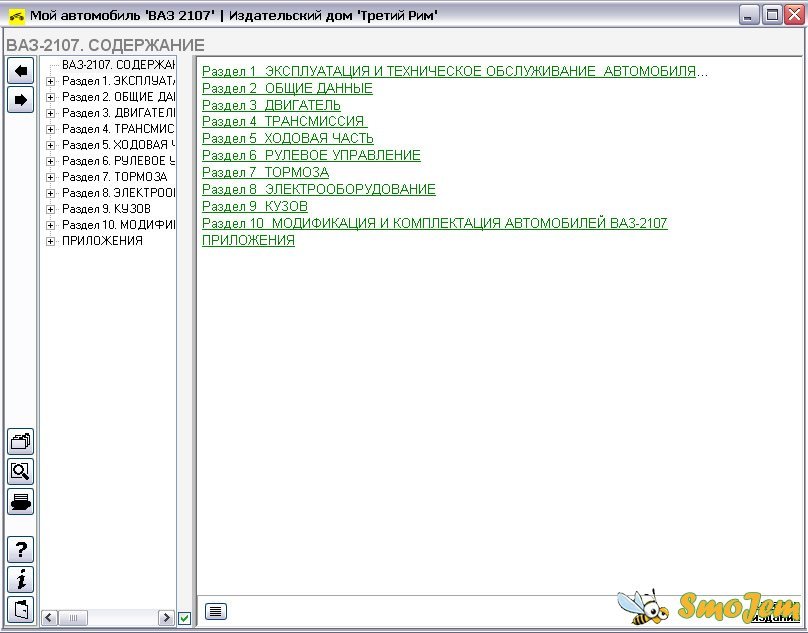Screen dimensions: 808x633
Task: Open link Раздел 2 ОБЩИЕ ДАННЫЕ
Action: [287, 88]
